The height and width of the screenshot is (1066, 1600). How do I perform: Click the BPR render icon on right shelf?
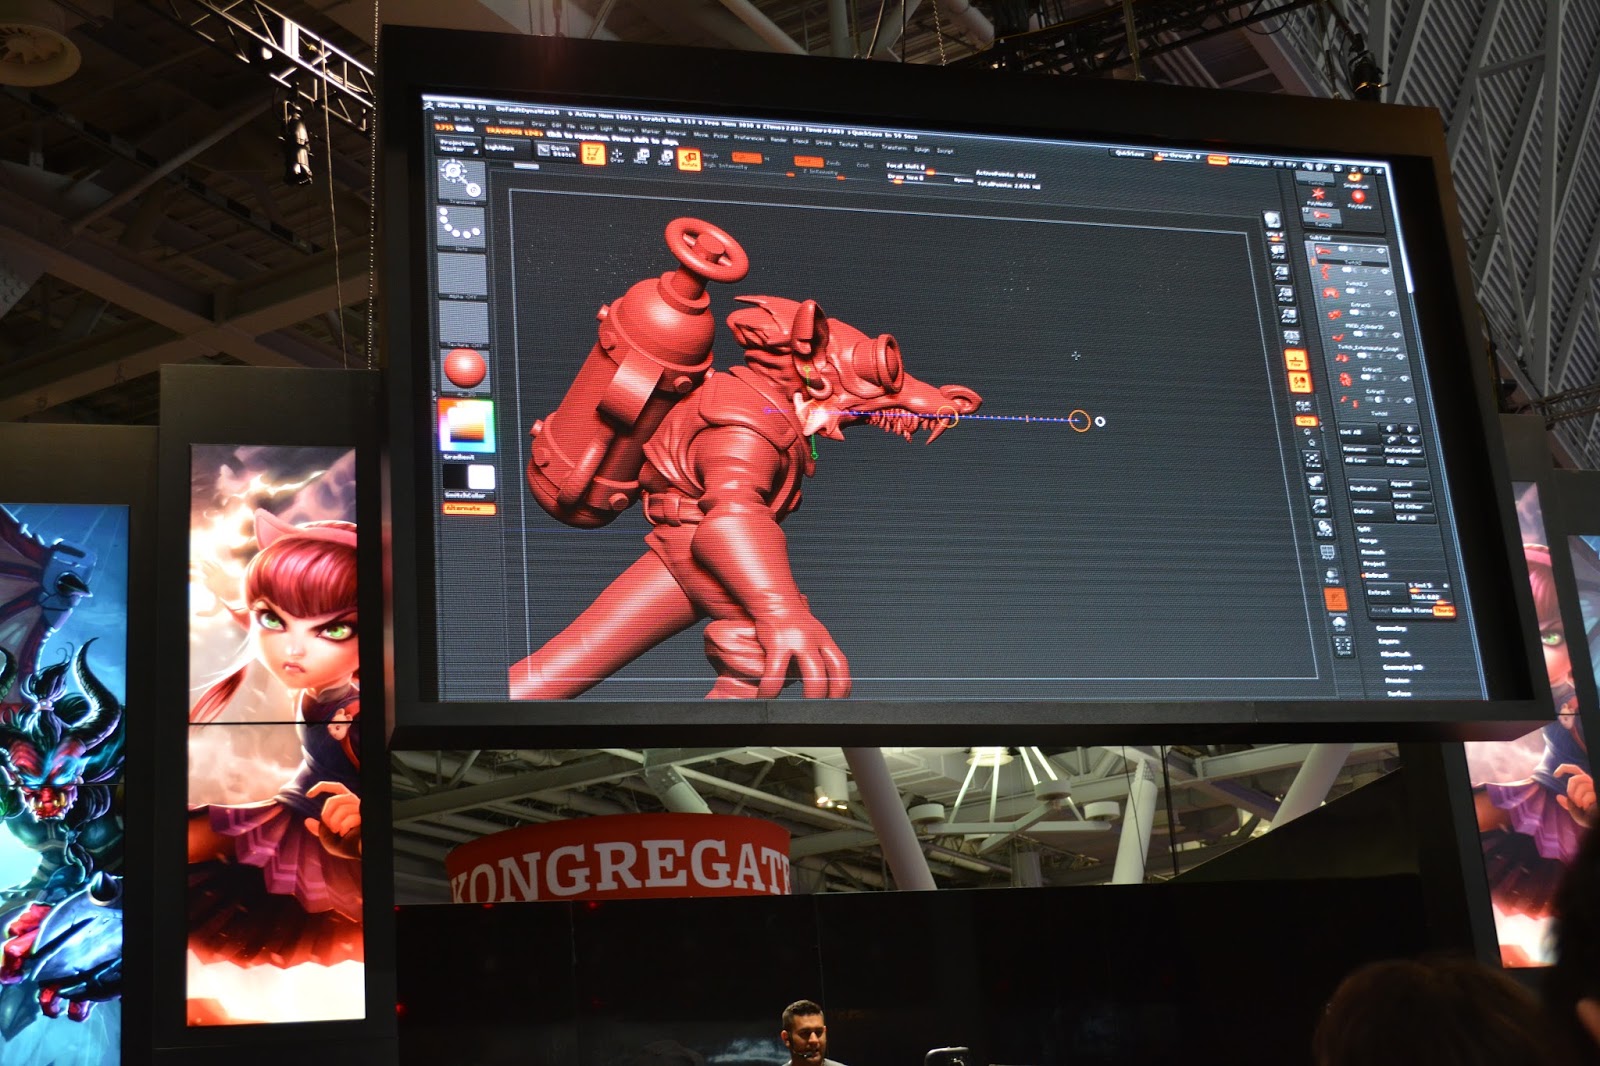click(x=1271, y=221)
